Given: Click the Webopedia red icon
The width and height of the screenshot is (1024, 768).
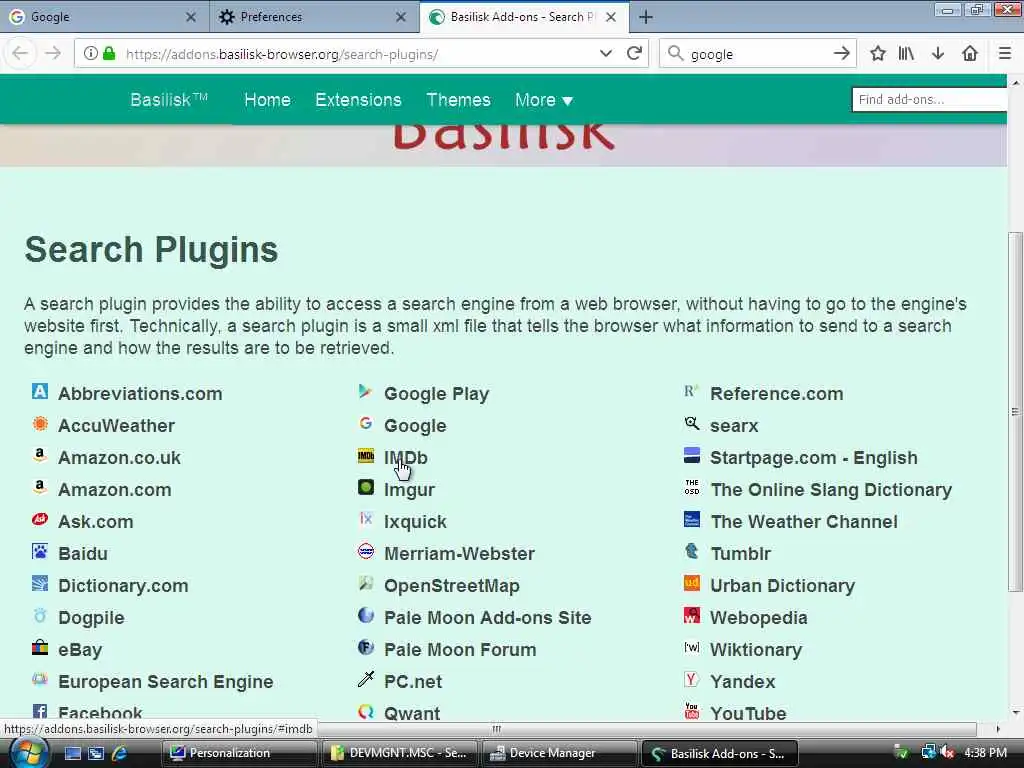Looking at the screenshot, I should pyautogui.click(x=692, y=615).
